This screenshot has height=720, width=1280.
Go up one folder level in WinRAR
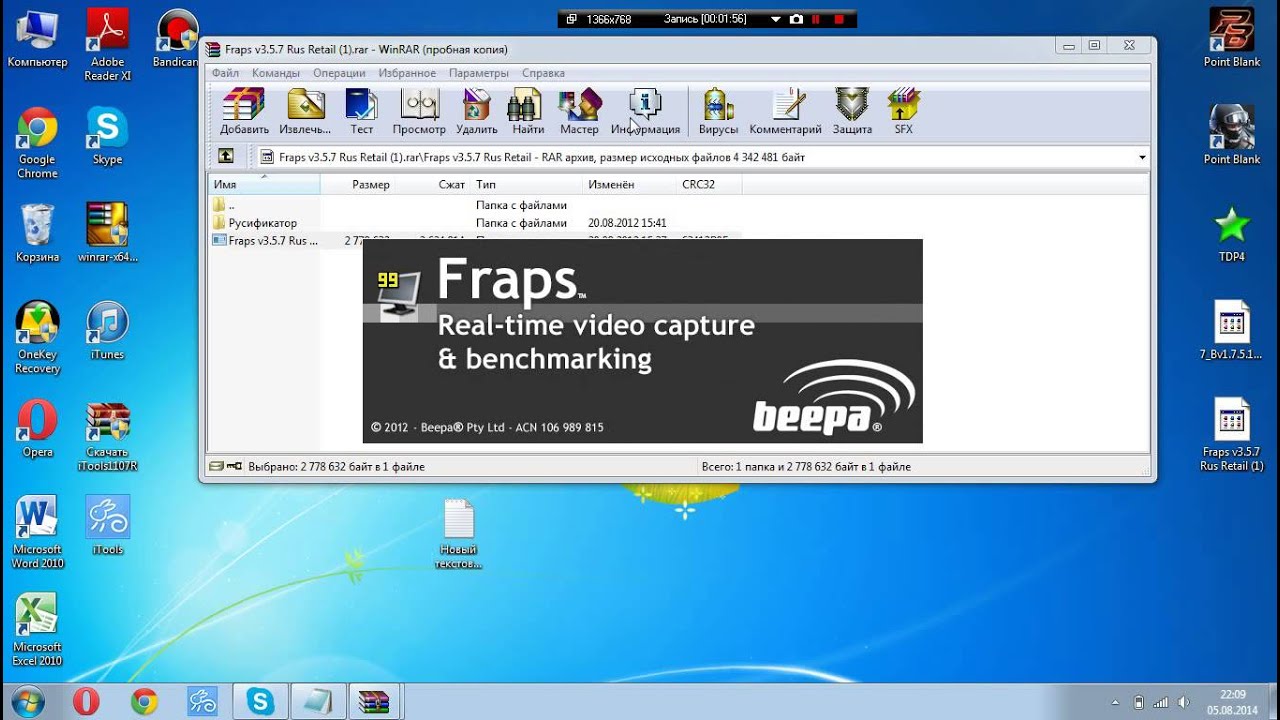click(226, 156)
